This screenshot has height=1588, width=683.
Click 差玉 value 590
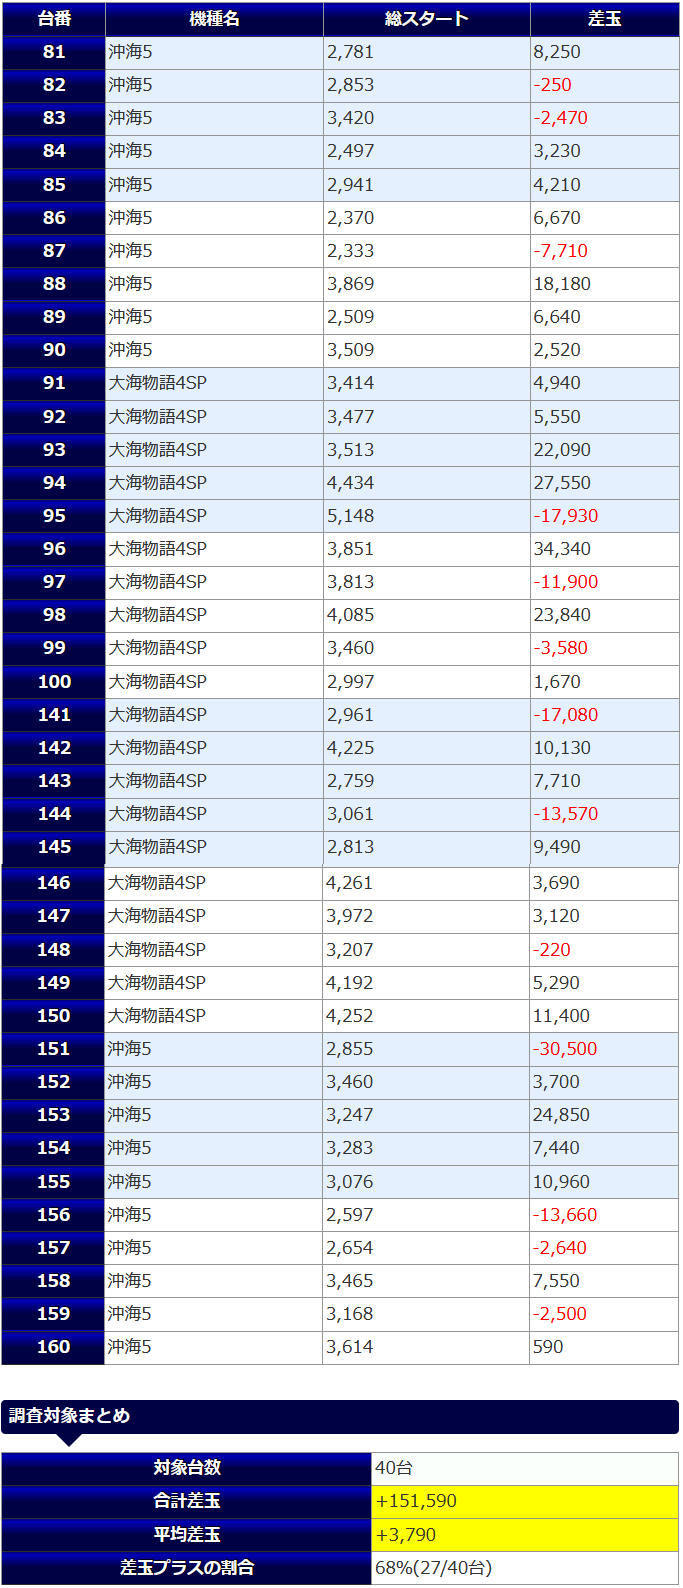click(548, 1347)
